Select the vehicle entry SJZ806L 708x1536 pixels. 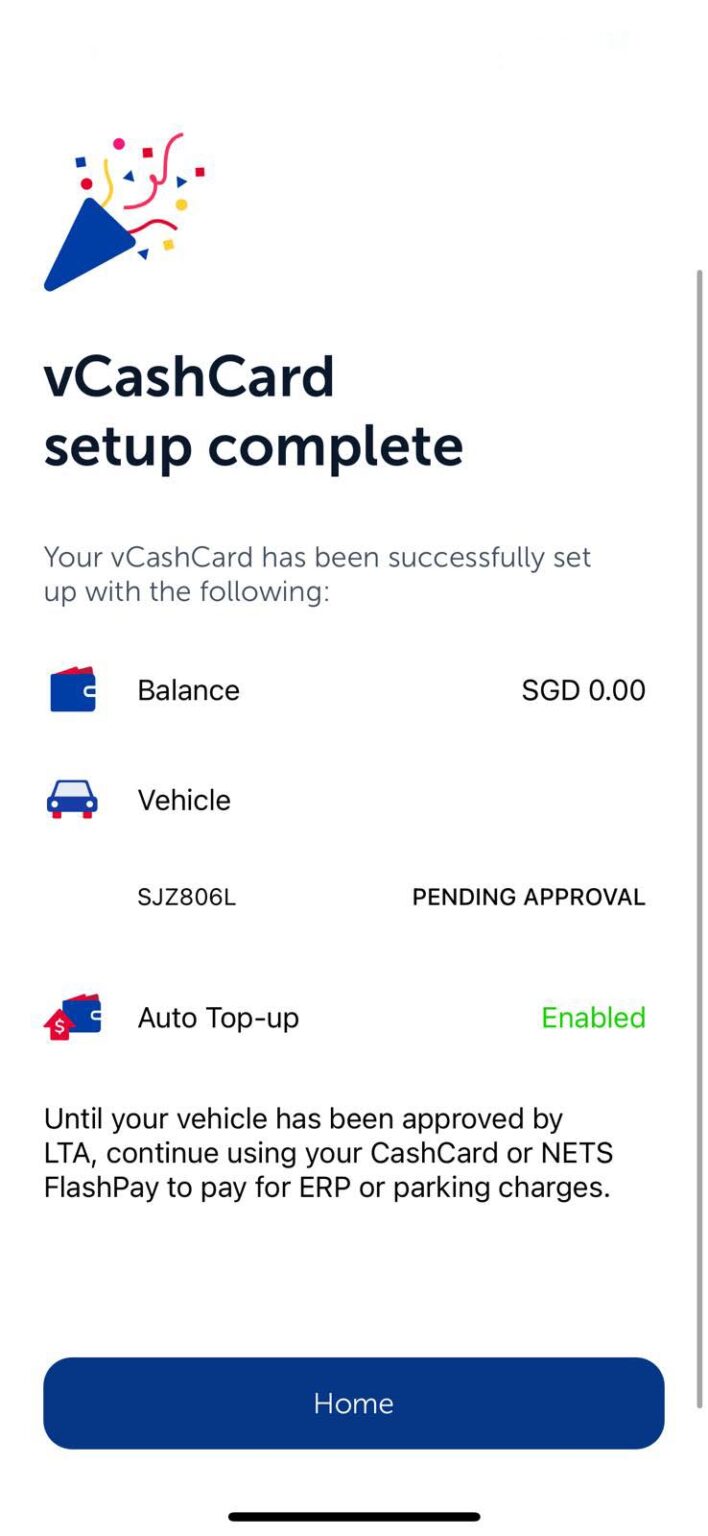click(186, 897)
